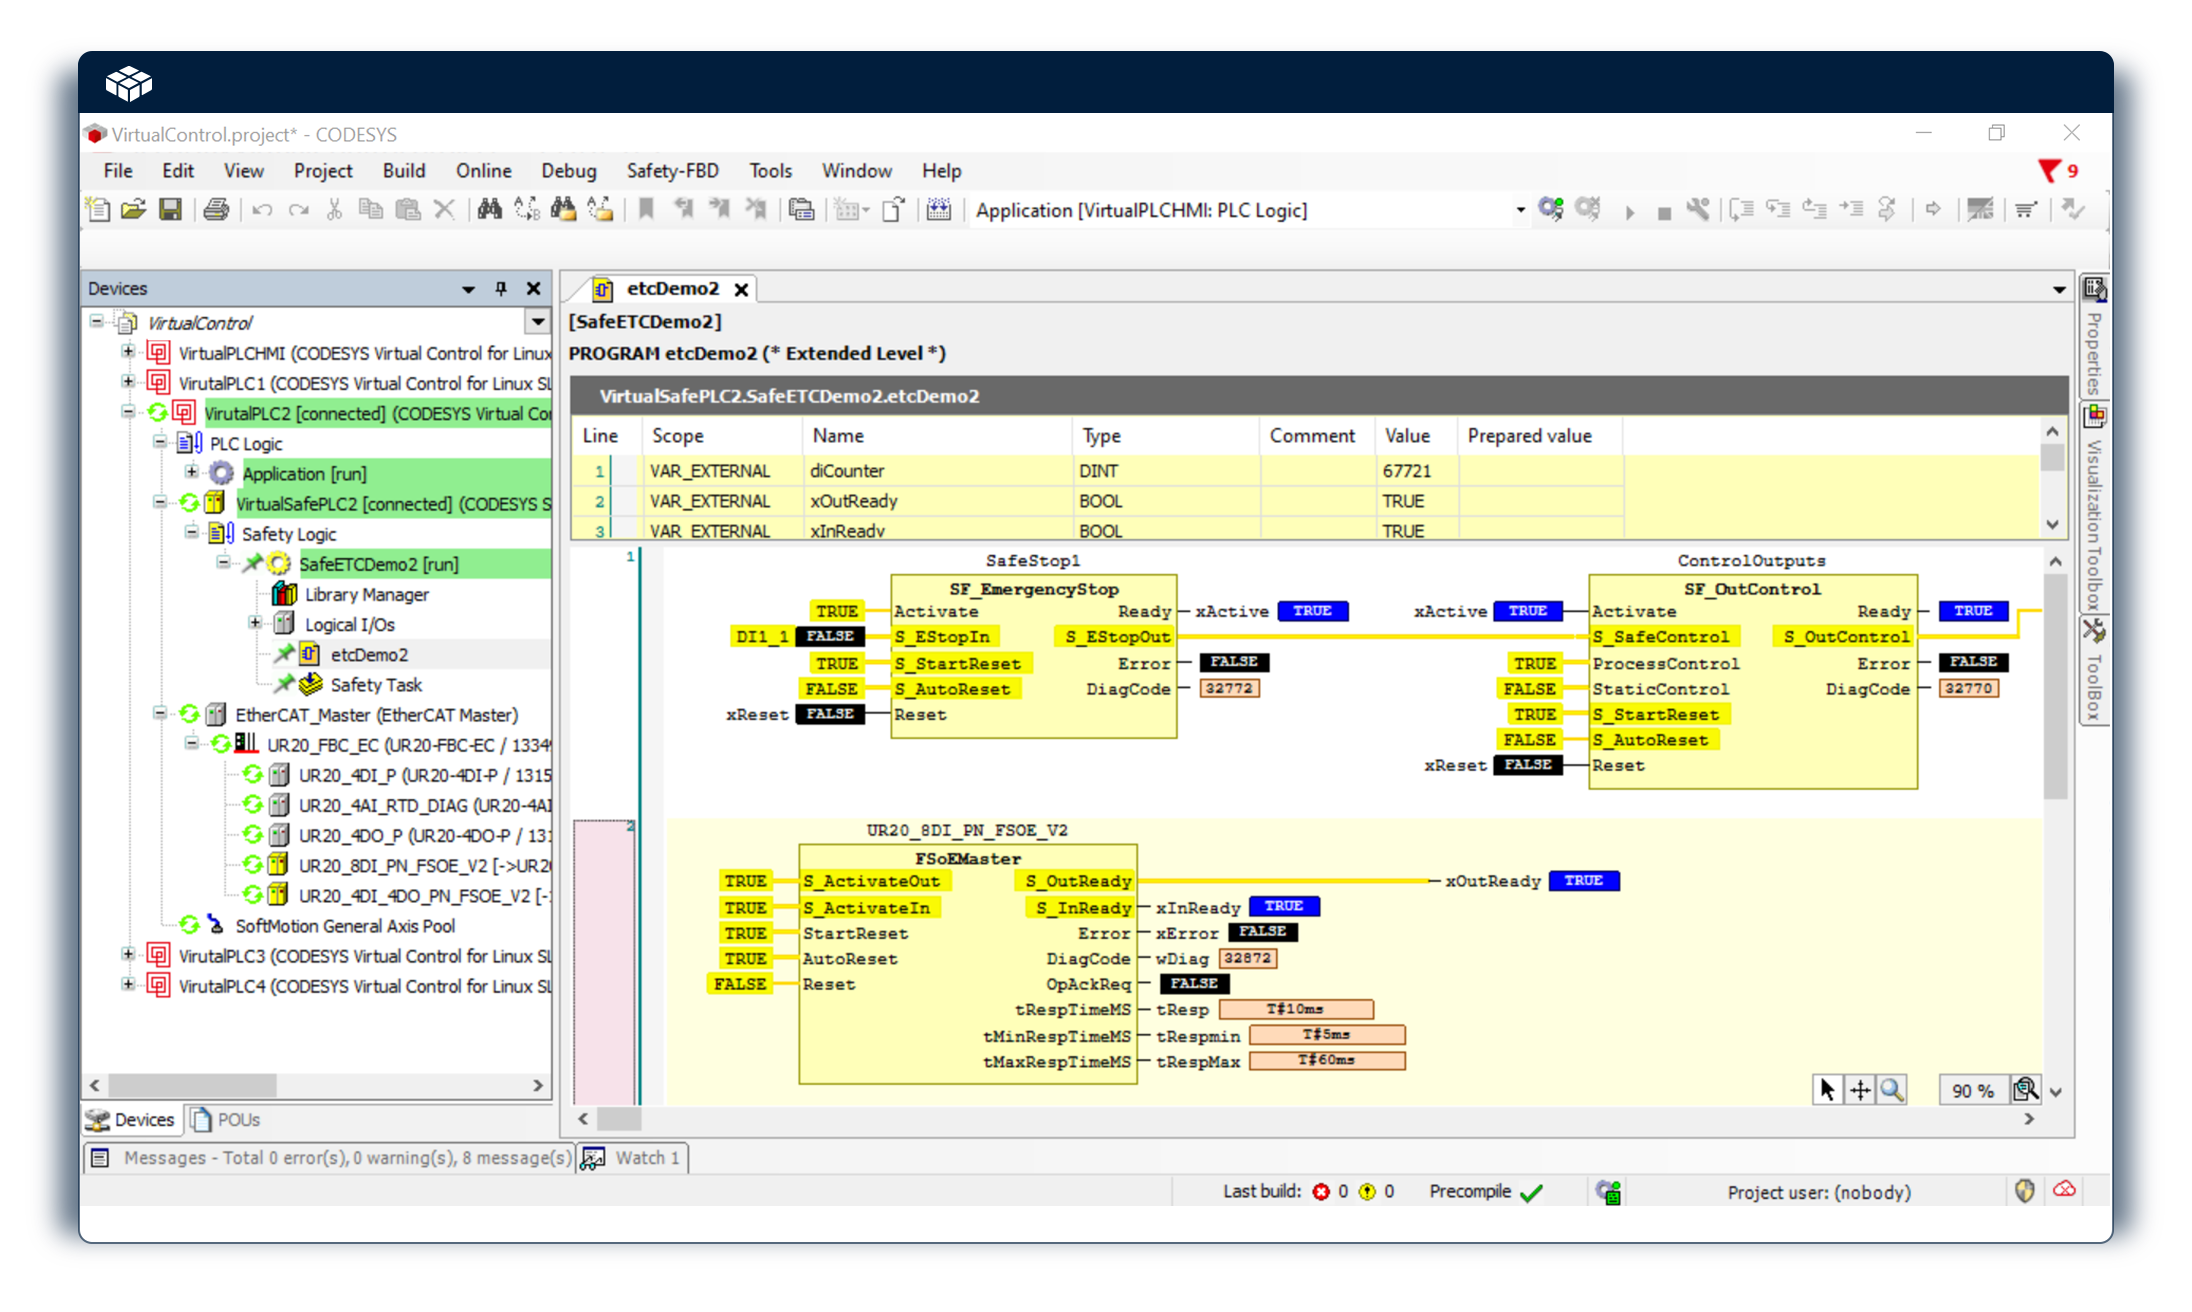Select the magnifier zoom tool in editor

(1891, 1090)
